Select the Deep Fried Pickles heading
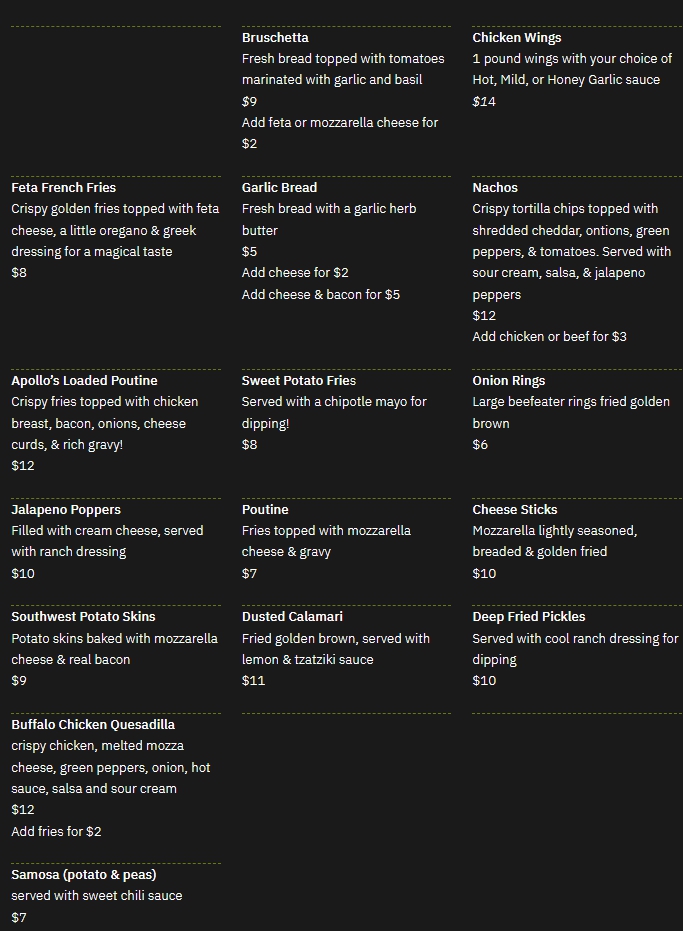Image resolution: width=683 pixels, height=931 pixels. pyautogui.click(x=528, y=617)
